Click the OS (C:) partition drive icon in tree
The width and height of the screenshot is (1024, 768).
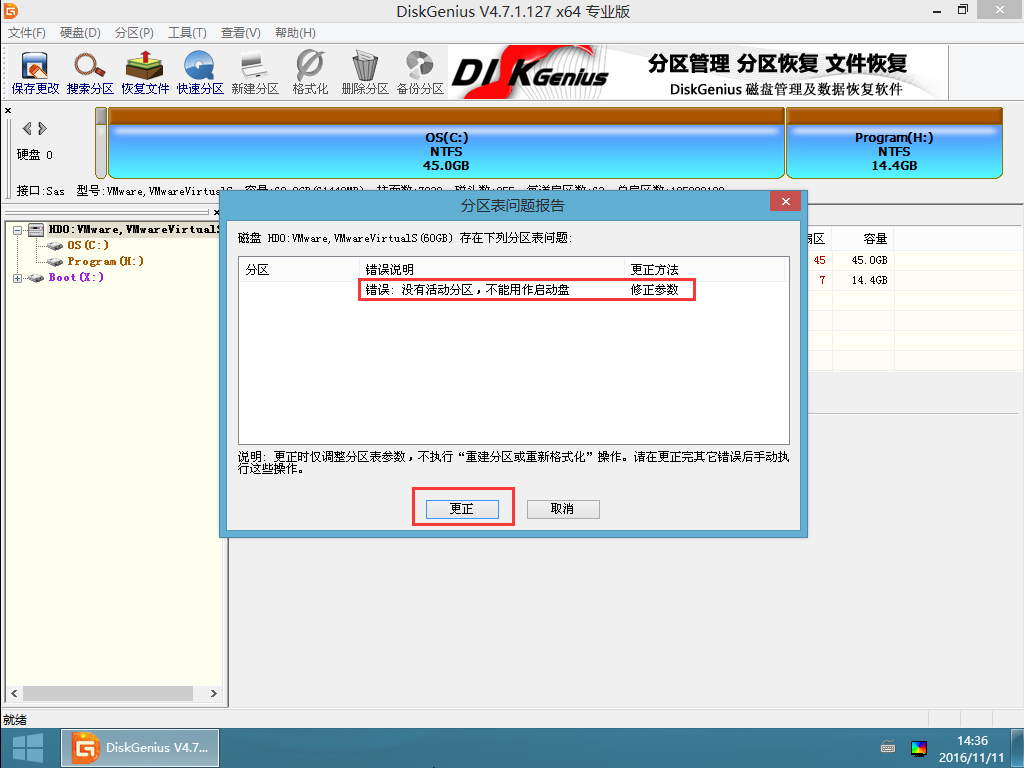[x=55, y=246]
